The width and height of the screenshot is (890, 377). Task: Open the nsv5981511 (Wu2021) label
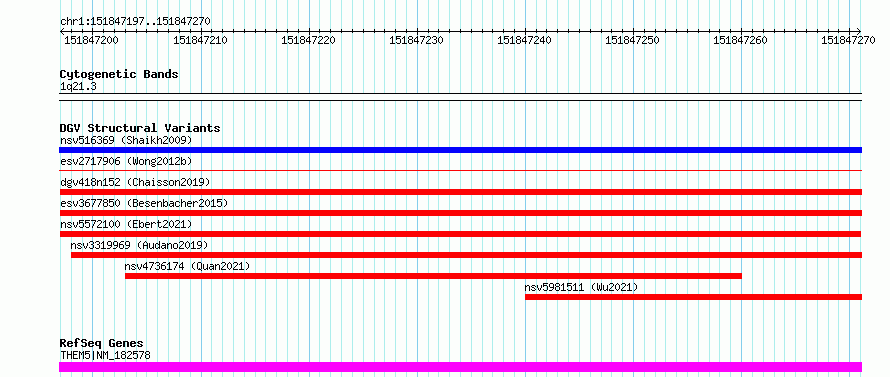click(x=581, y=287)
